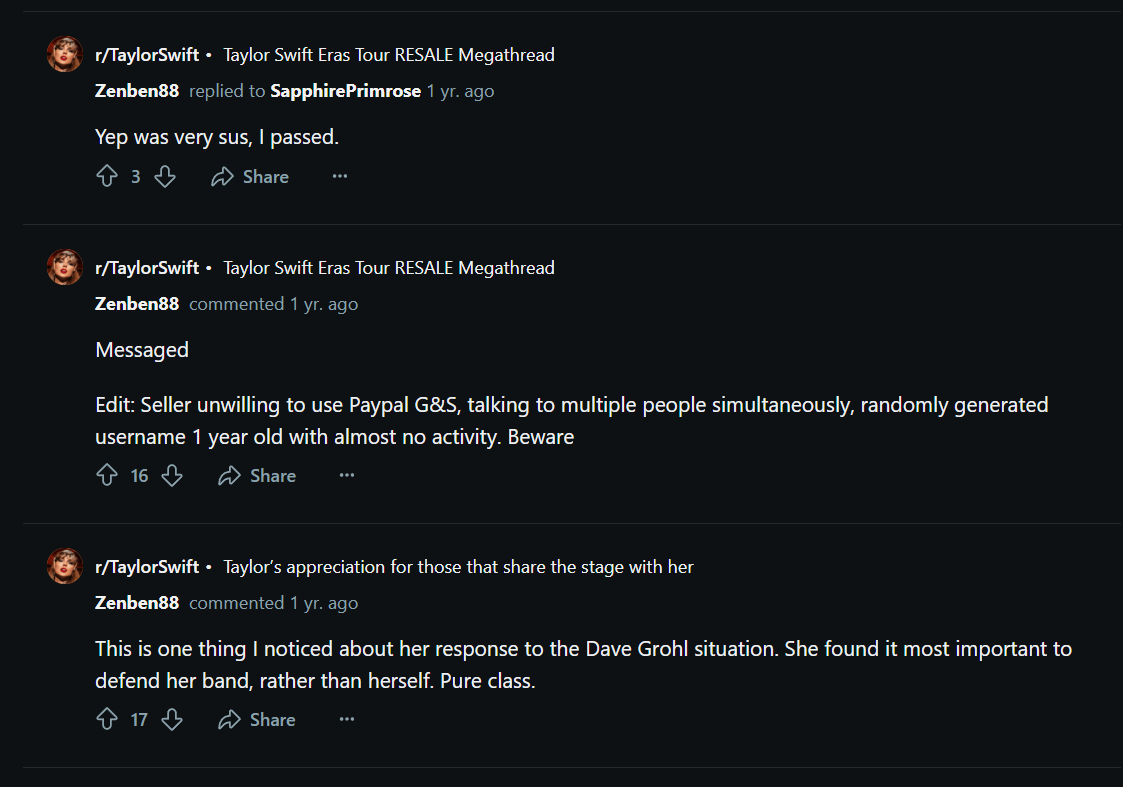Open r/TaylorSwift from the first comment
Screen dimensions: 1123x787
point(147,55)
